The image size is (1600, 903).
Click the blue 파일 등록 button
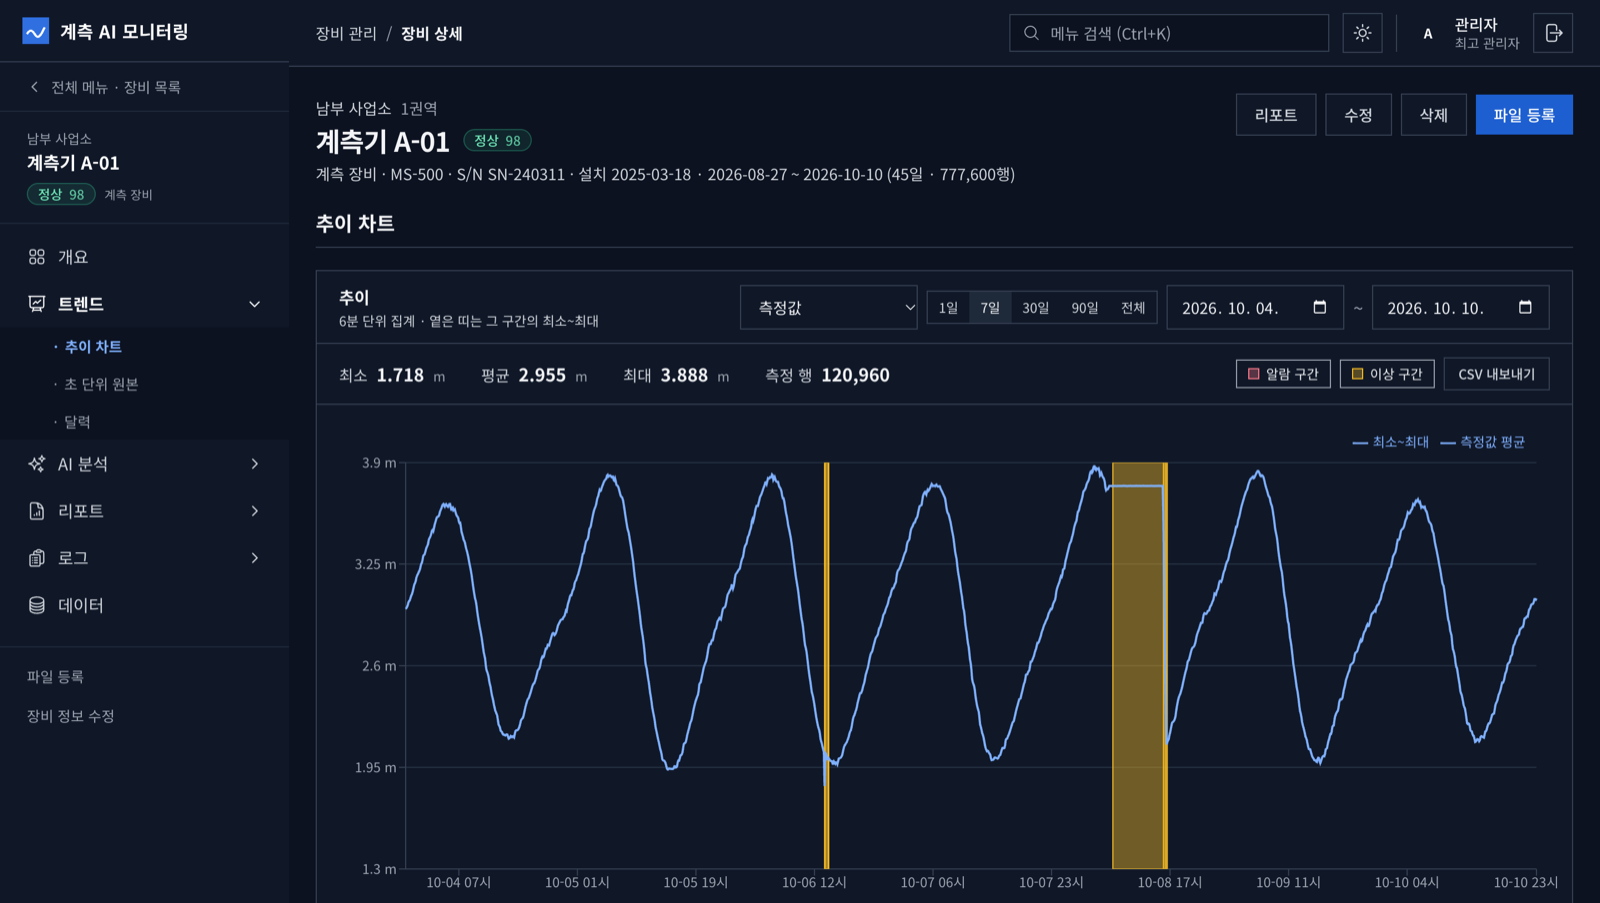1524,115
